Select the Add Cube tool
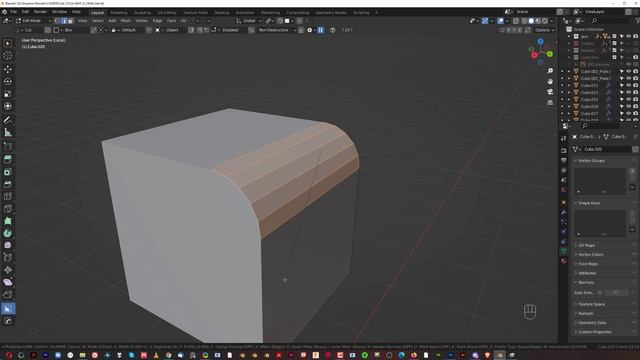This screenshot has width=640, height=360. pyautogui.click(x=8, y=146)
